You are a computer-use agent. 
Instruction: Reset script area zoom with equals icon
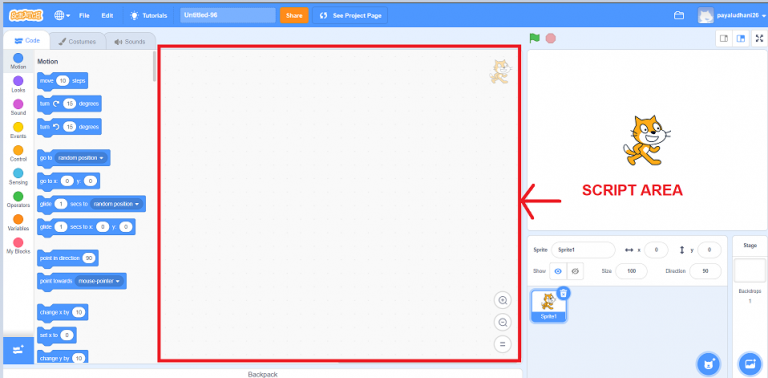click(503, 344)
